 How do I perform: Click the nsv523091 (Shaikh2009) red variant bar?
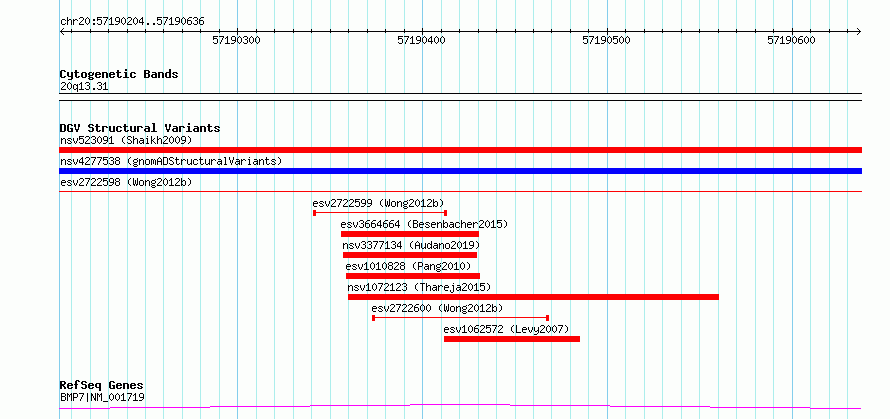point(460,150)
